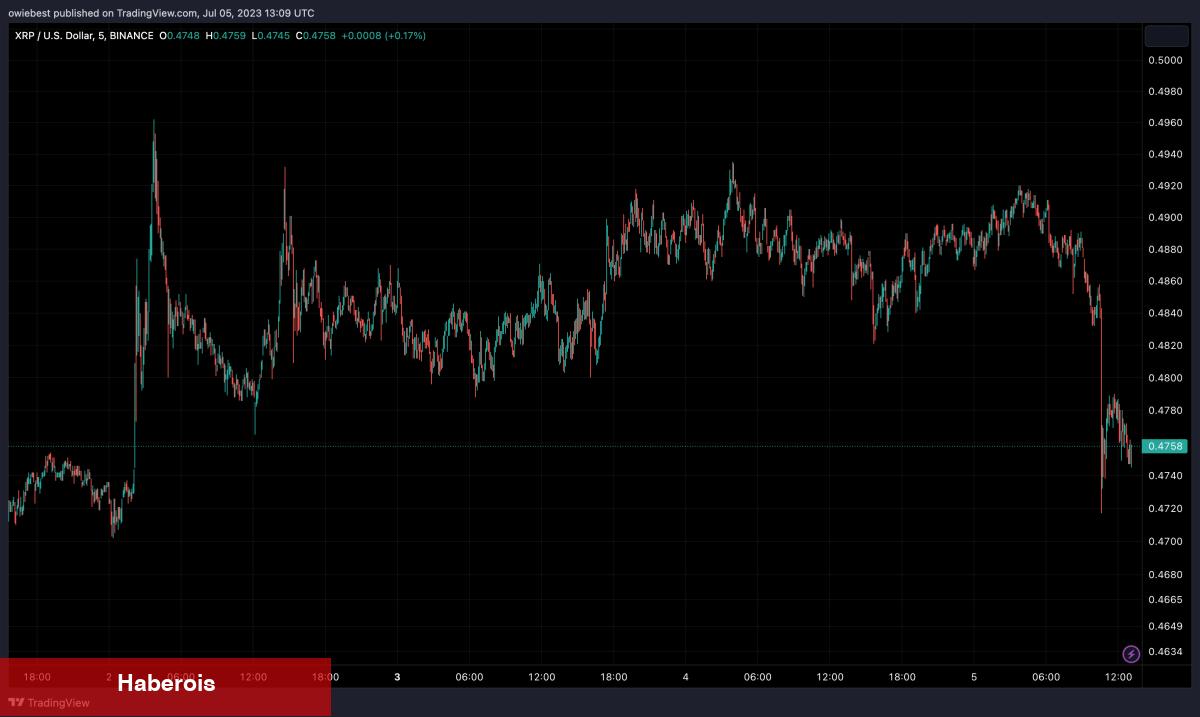Screen dimensions: 1200x717
Task: Click the open value O0.4748
Action: pyautogui.click(x=178, y=35)
